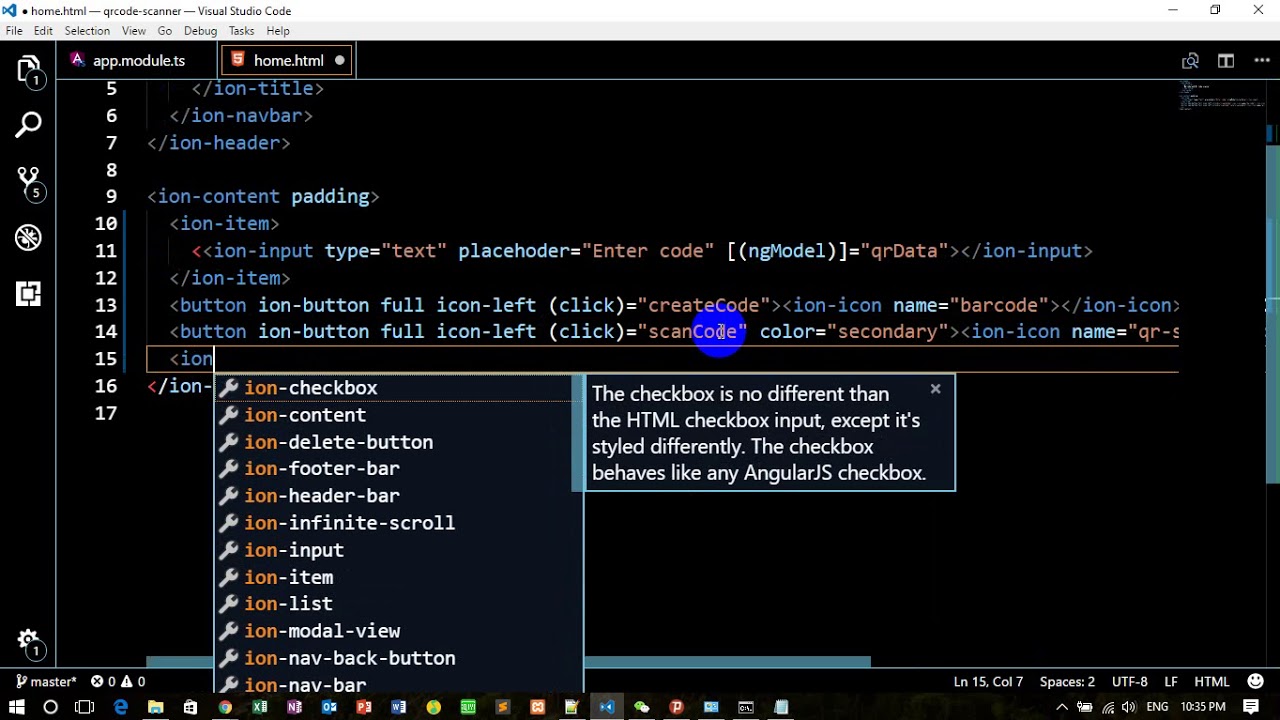Open the Windows Start menu

point(16,707)
